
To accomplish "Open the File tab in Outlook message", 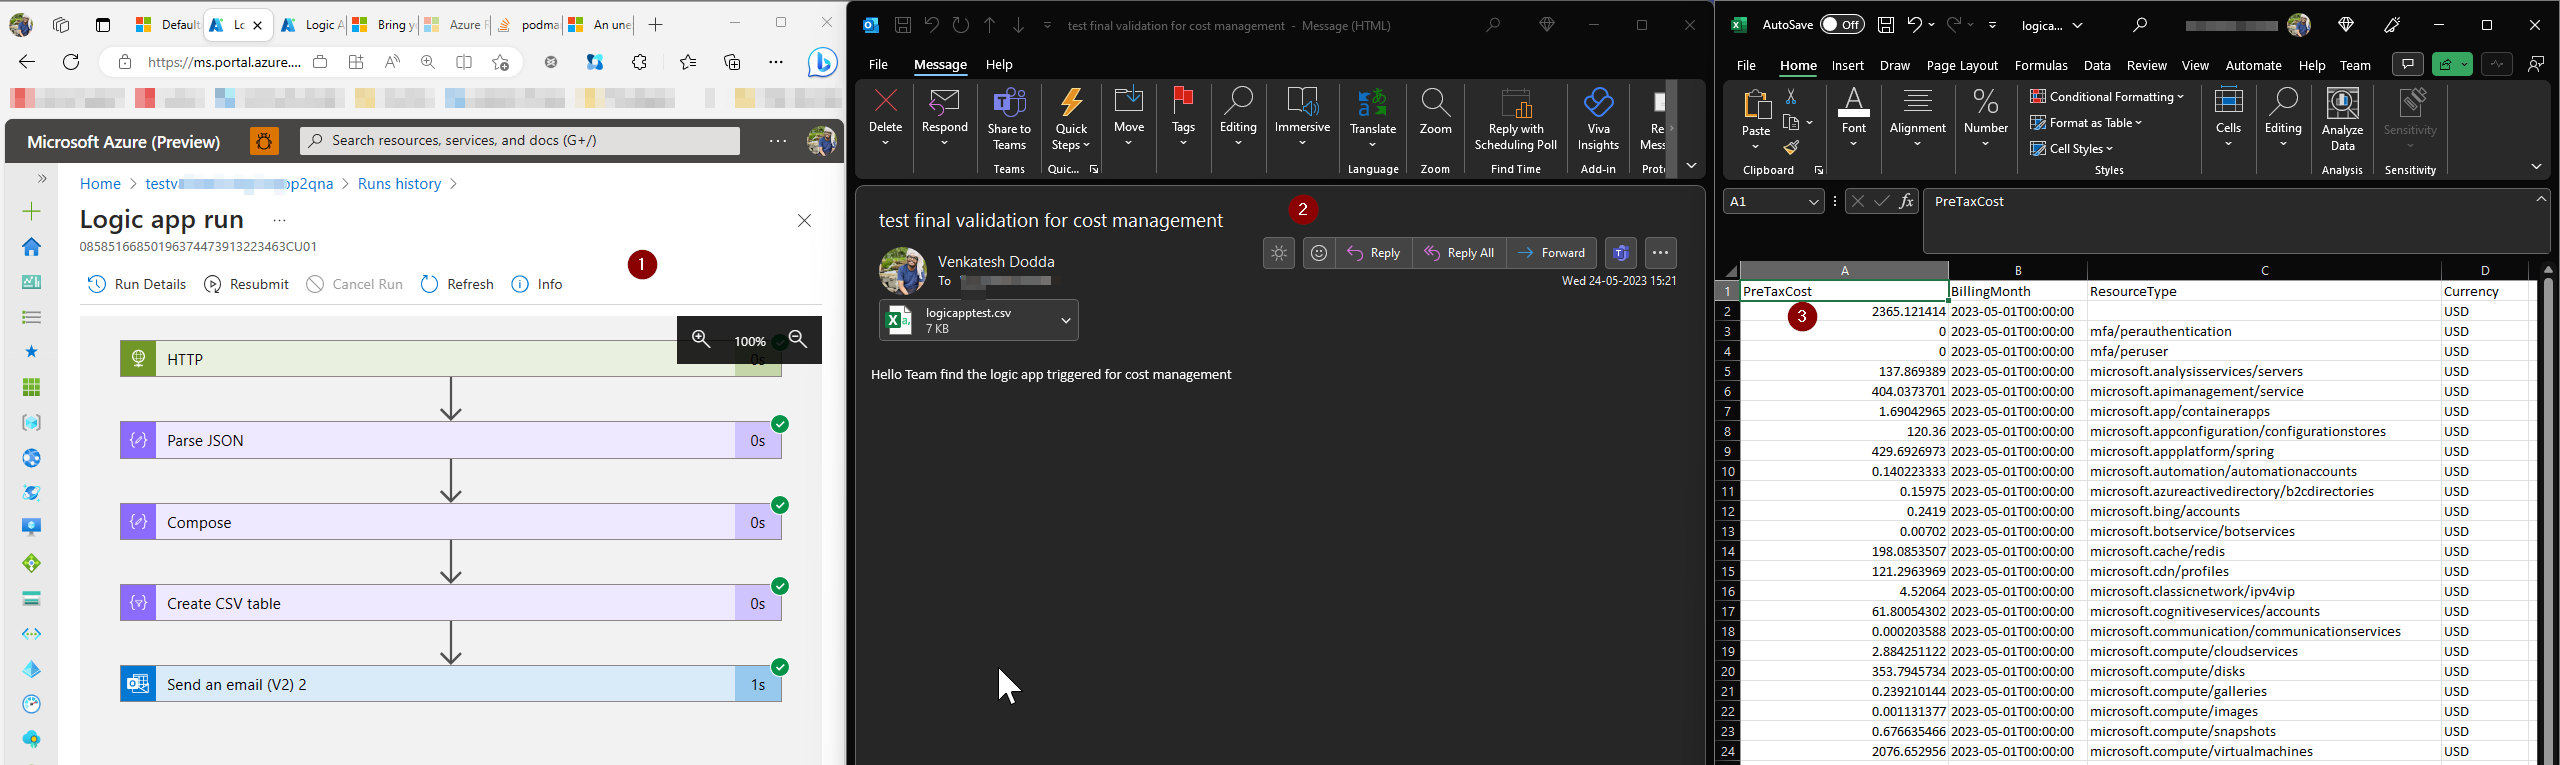I will tap(878, 64).
